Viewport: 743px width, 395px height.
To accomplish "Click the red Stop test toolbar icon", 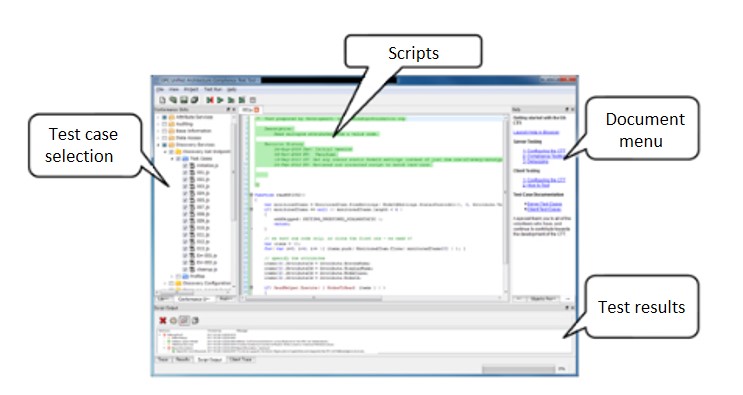I will tap(210, 100).
